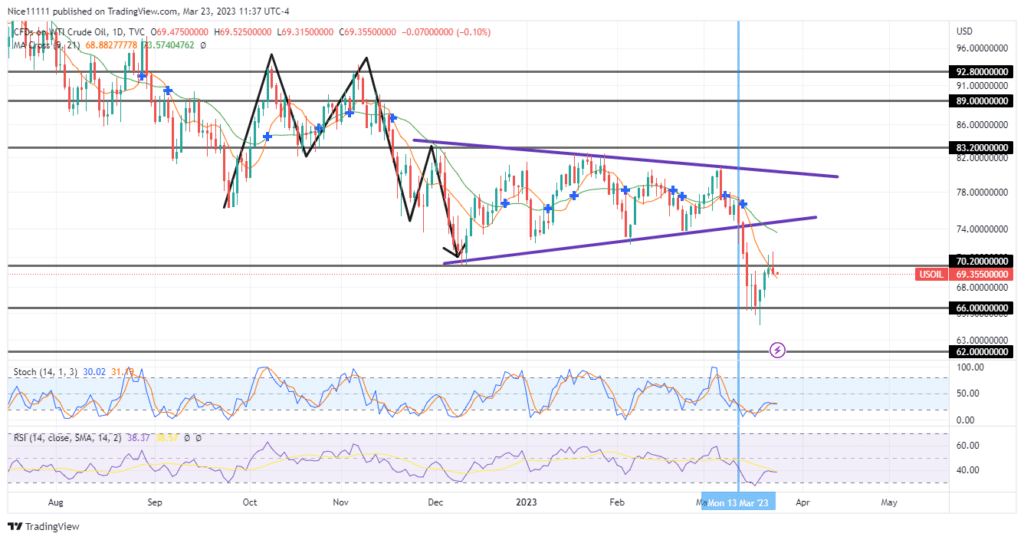Click the change value −0.07000000 (−0.10%)
The height and width of the screenshot is (540, 1024).
(445, 31)
